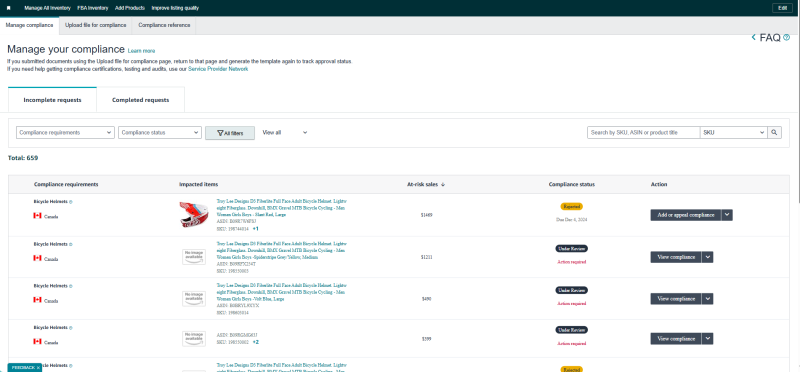Expand arrow next to Add or appeal compliance
Screen dimensions: 800x372
(x=727, y=215)
